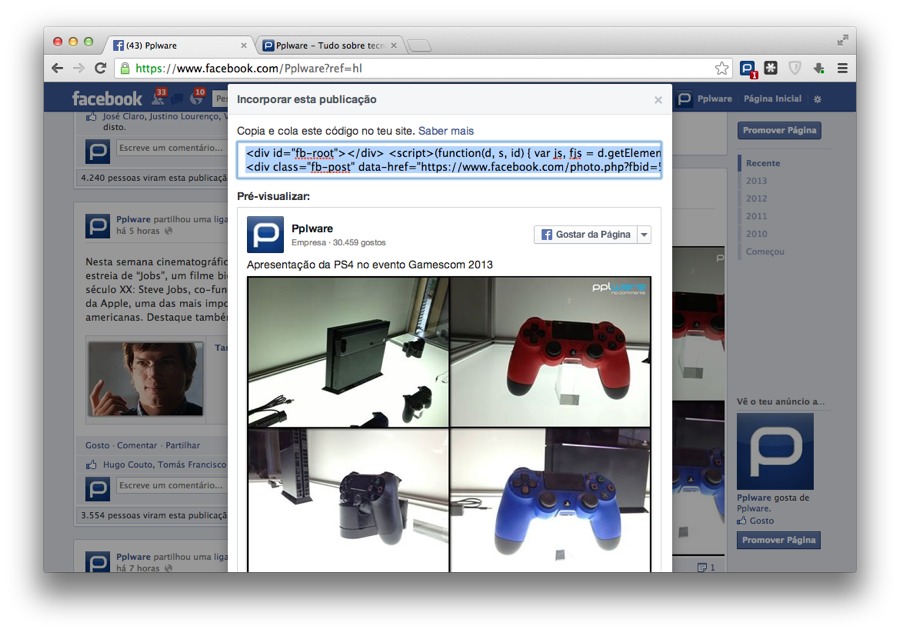Close the (43) Pplware Facebook tab
The height and width of the screenshot is (633, 900).
(243, 45)
